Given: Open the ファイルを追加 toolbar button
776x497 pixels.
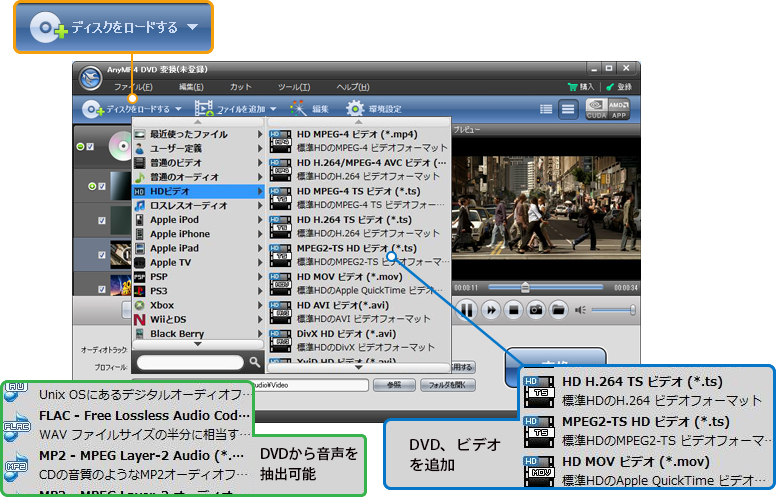Looking at the screenshot, I should coord(235,109).
